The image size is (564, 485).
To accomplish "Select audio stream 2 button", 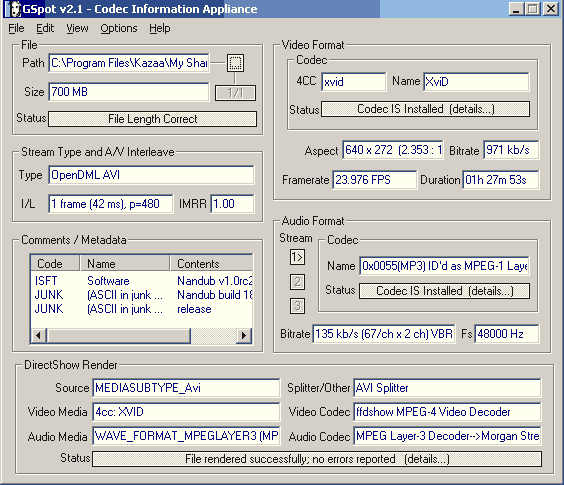I will coord(297,282).
